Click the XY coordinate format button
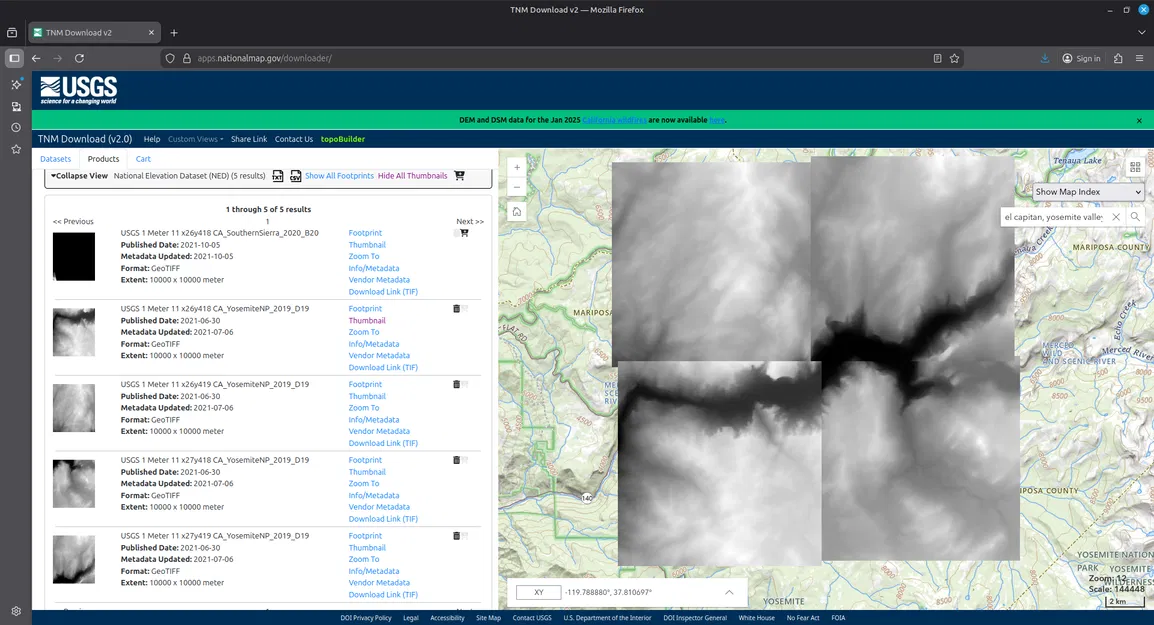The width and height of the screenshot is (1154, 625). tap(538, 592)
